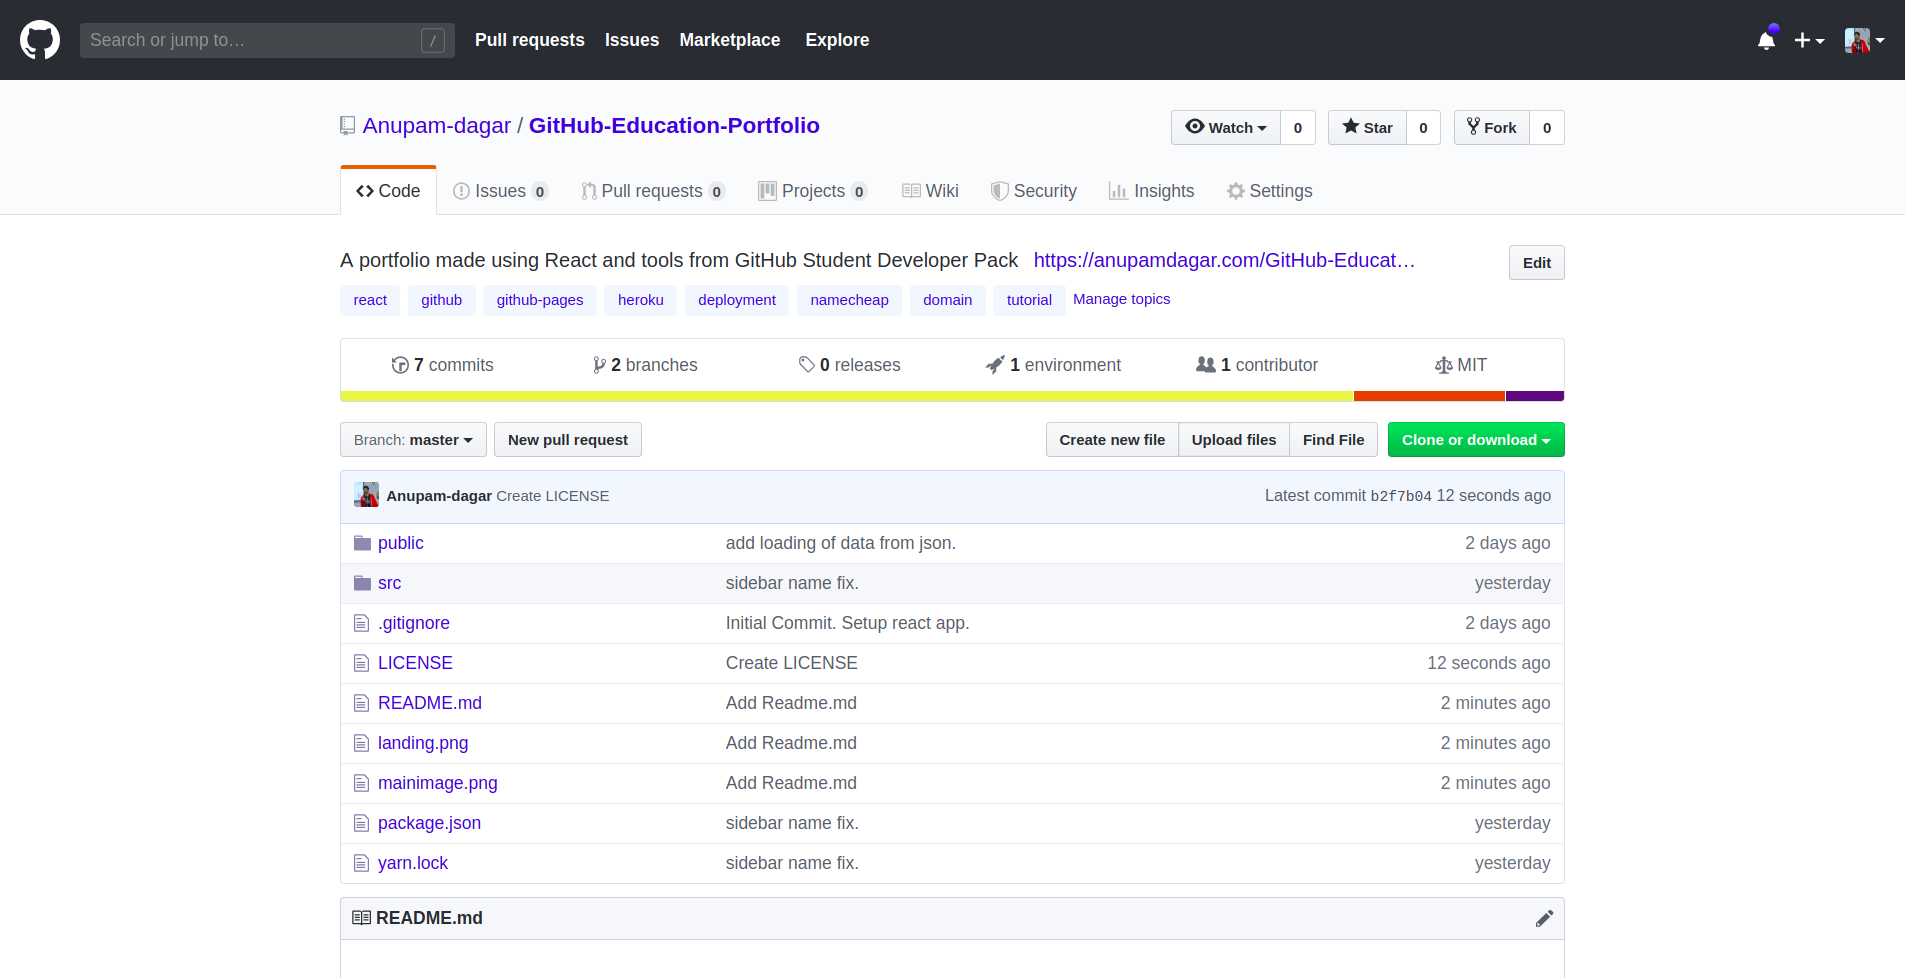Open the stargazers count next to Star
The image size is (1905, 978).
[1423, 128]
